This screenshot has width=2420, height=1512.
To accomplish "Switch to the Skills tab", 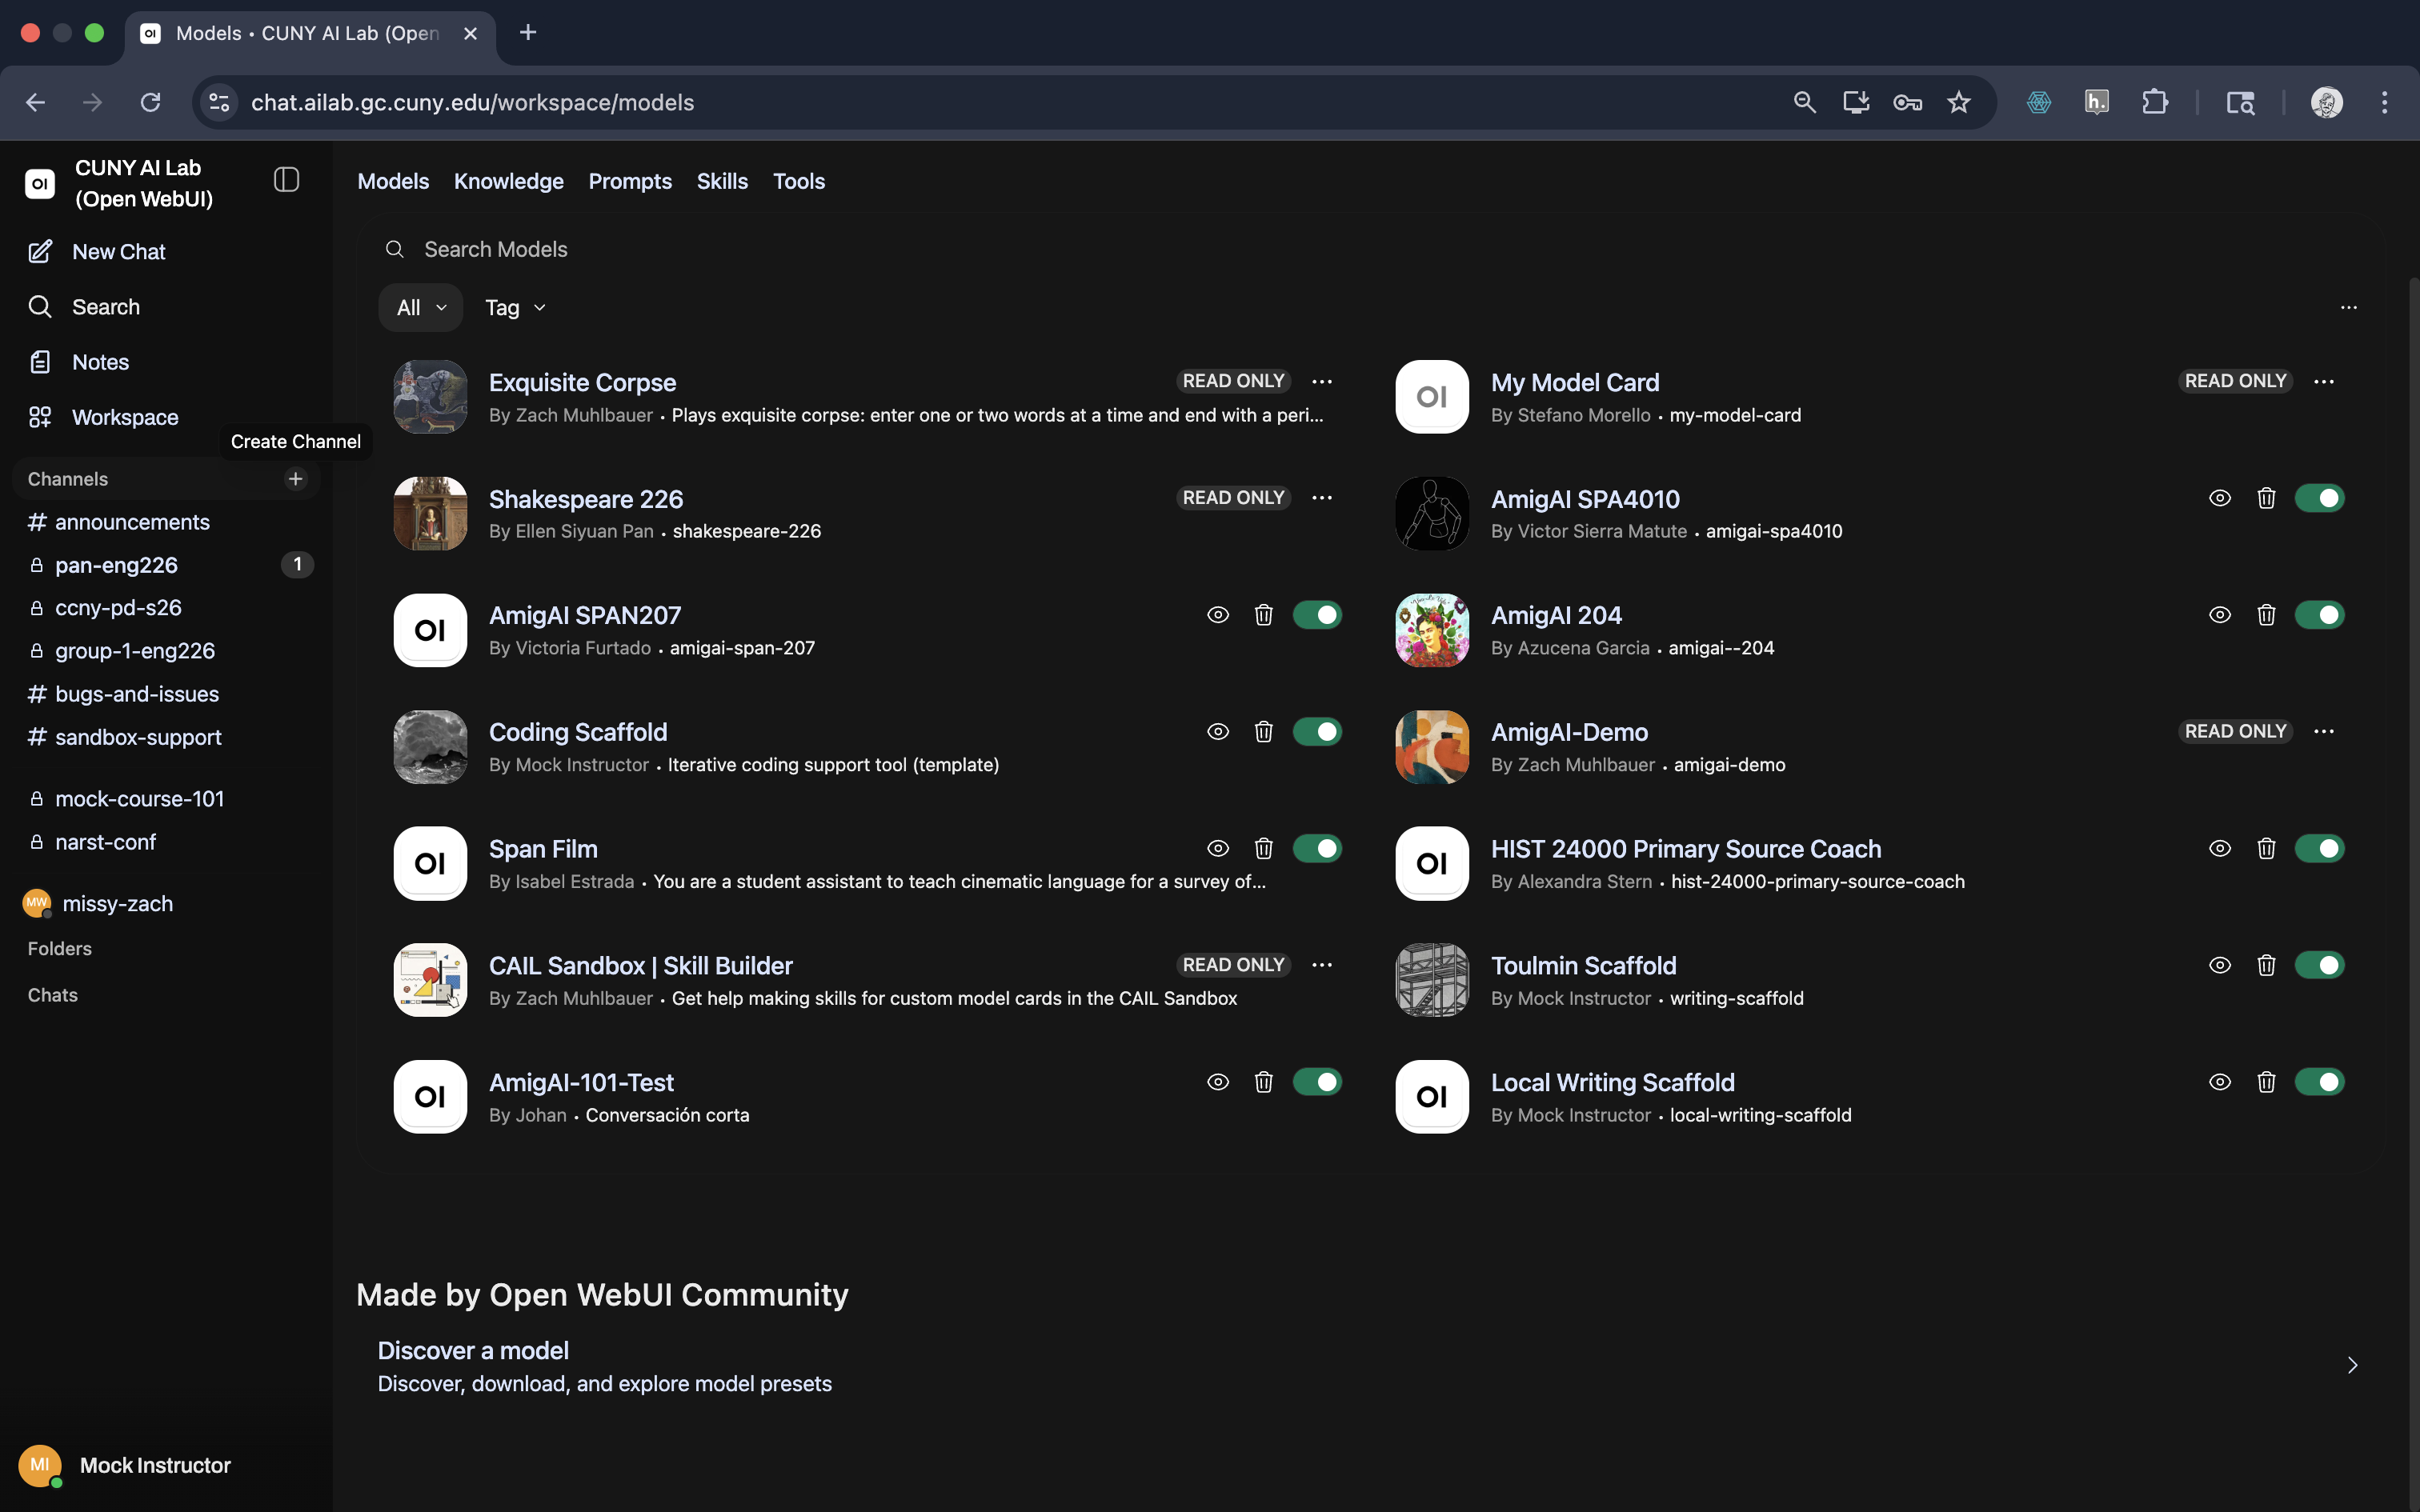I will tap(722, 182).
